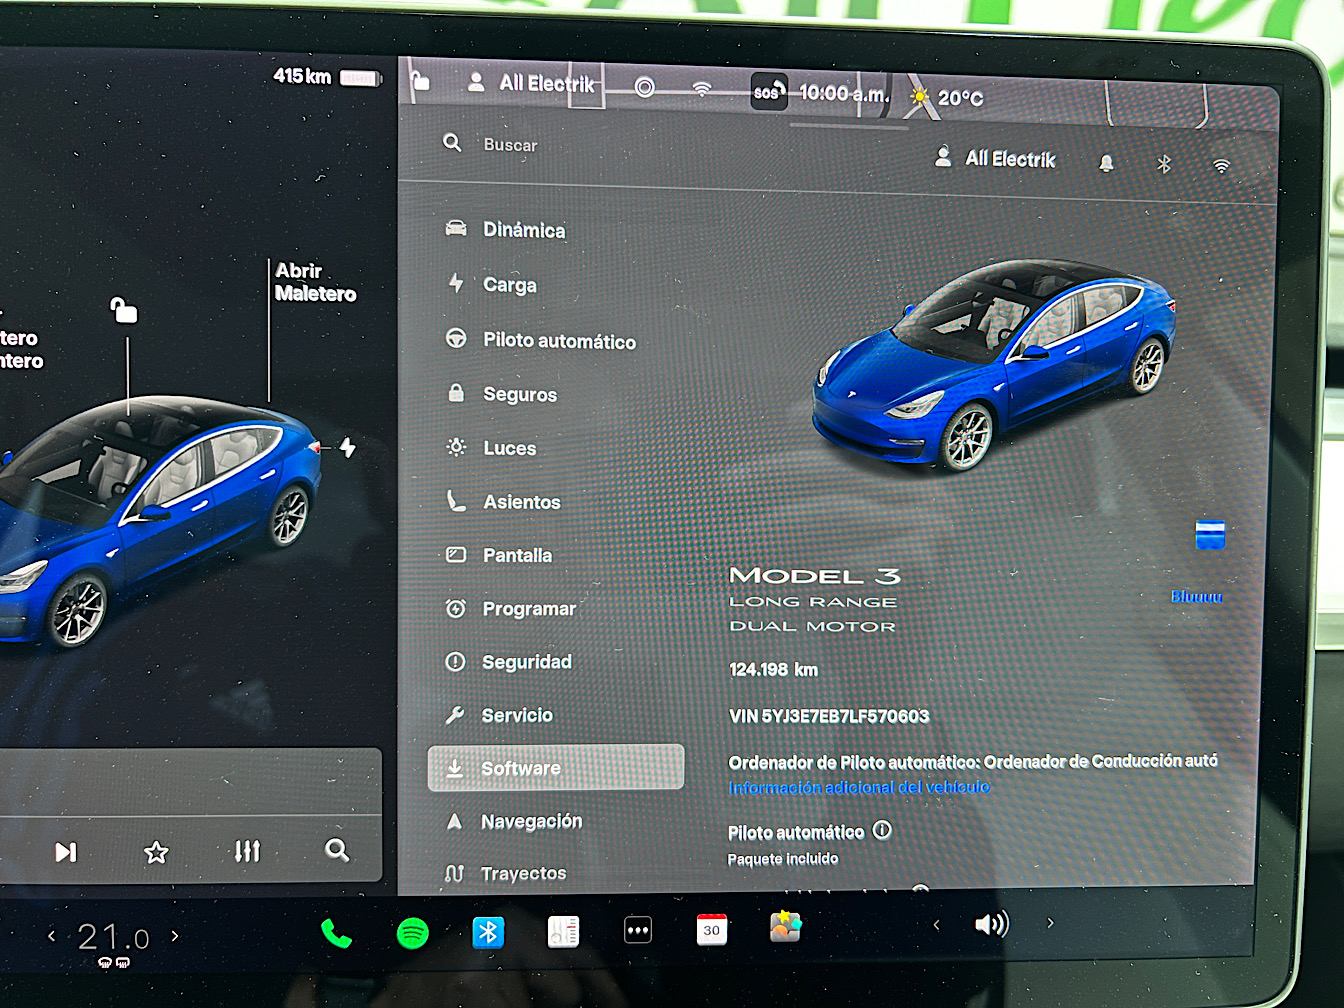Tap the lock icon in top status bar
Viewport: 1344px width, 1008px height.
pos(420,80)
